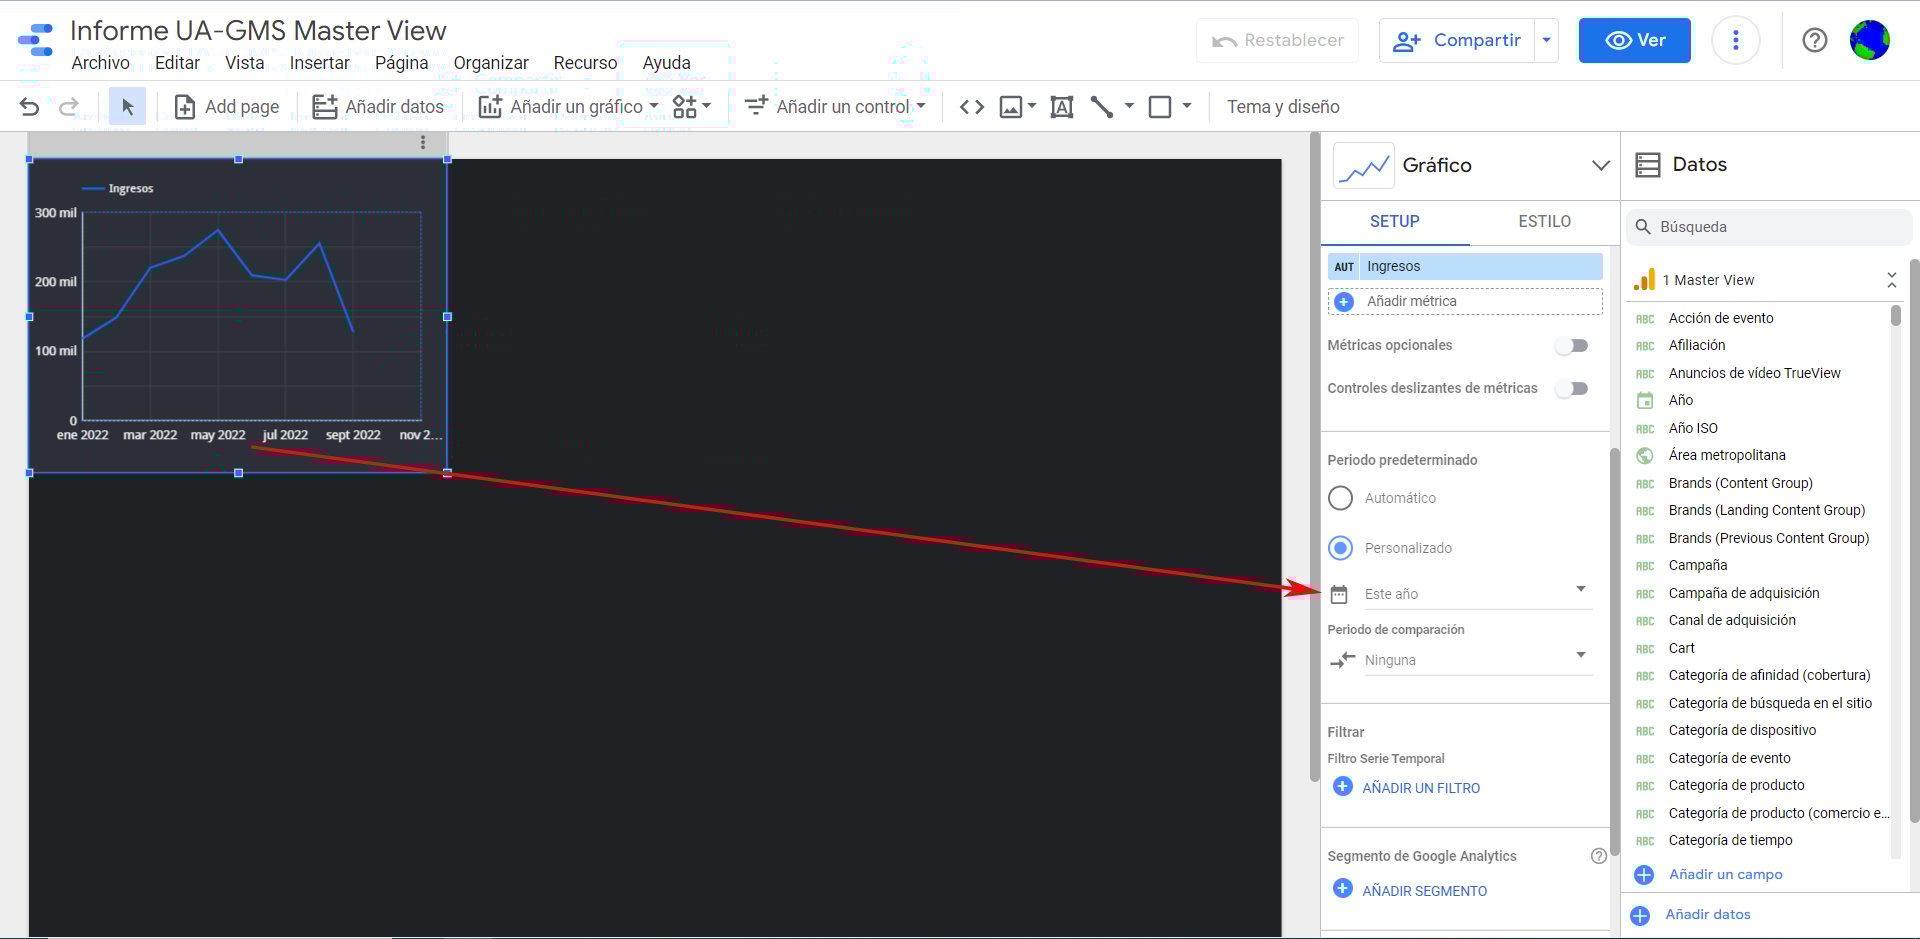Click the Área metropolitana globe icon

(1644, 456)
